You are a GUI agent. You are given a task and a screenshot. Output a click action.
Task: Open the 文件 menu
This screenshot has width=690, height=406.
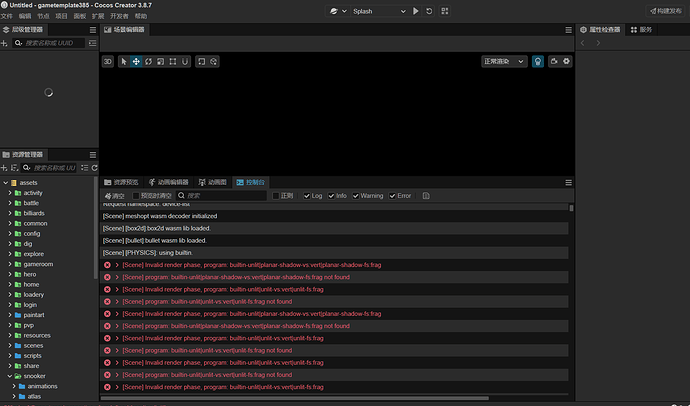pos(7,16)
